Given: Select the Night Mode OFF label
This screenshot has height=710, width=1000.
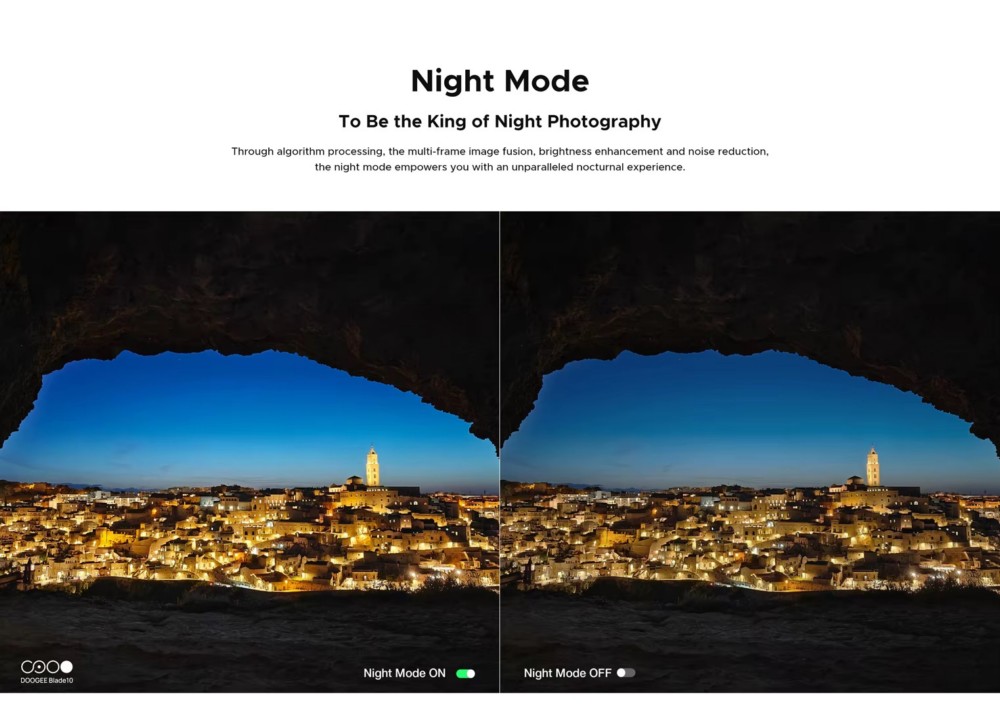Looking at the screenshot, I should coord(567,673).
